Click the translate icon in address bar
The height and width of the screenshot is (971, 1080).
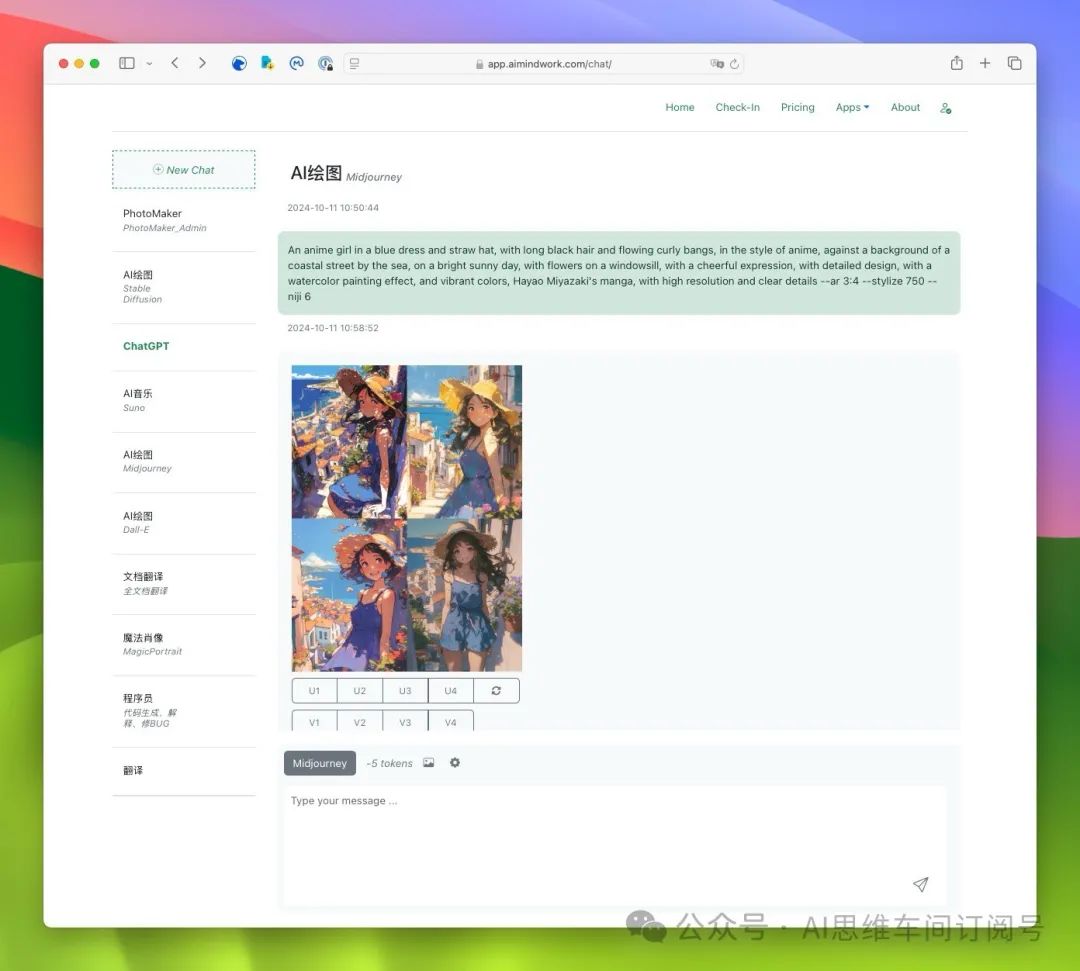coord(717,63)
